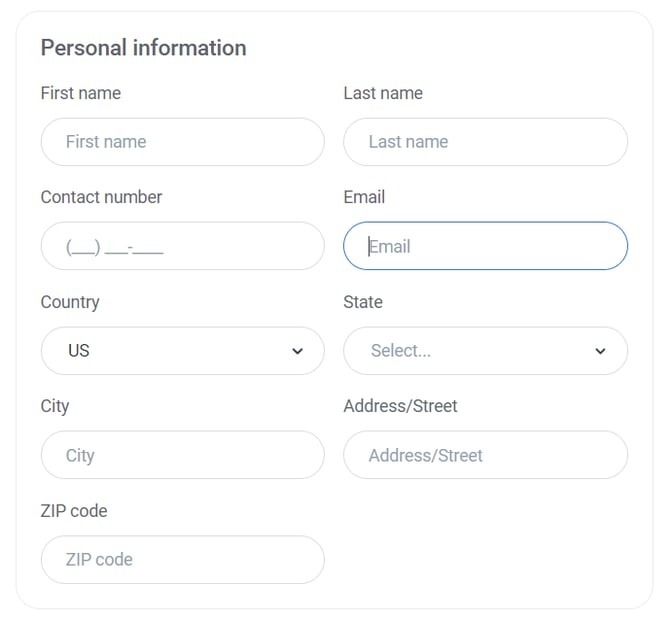Click the "Contact number" label text
The width and height of the screenshot is (670, 619).
[x=101, y=197]
